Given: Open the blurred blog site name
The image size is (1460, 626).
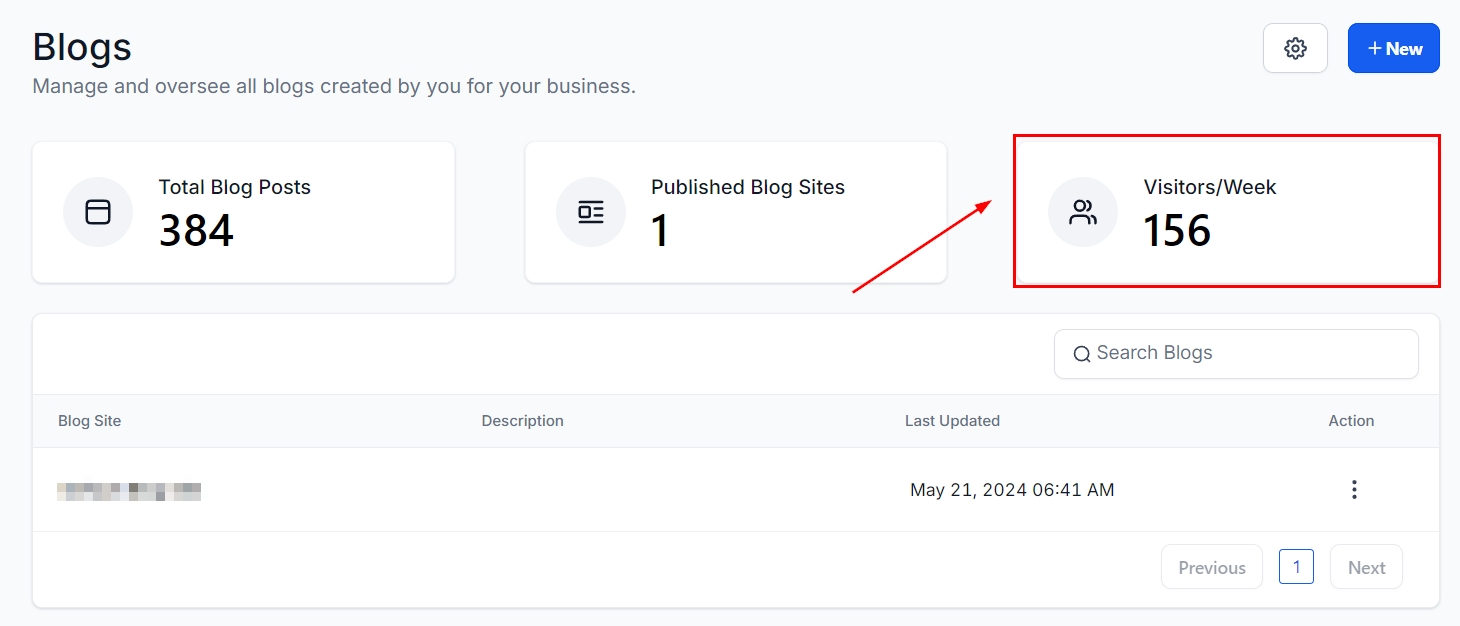Looking at the screenshot, I should (129, 490).
